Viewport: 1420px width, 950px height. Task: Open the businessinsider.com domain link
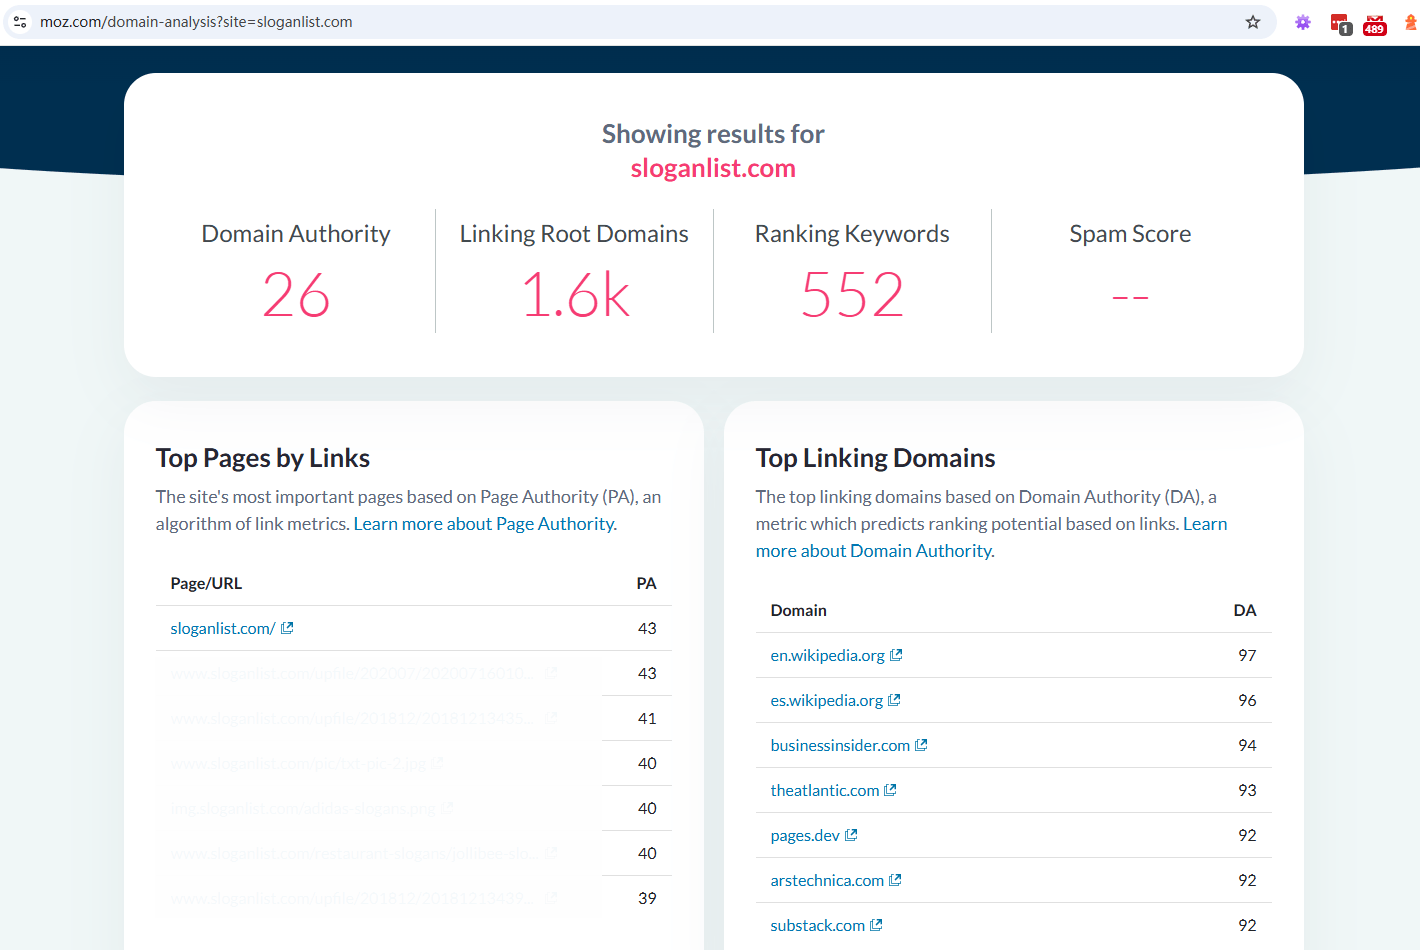coord(840,745)
